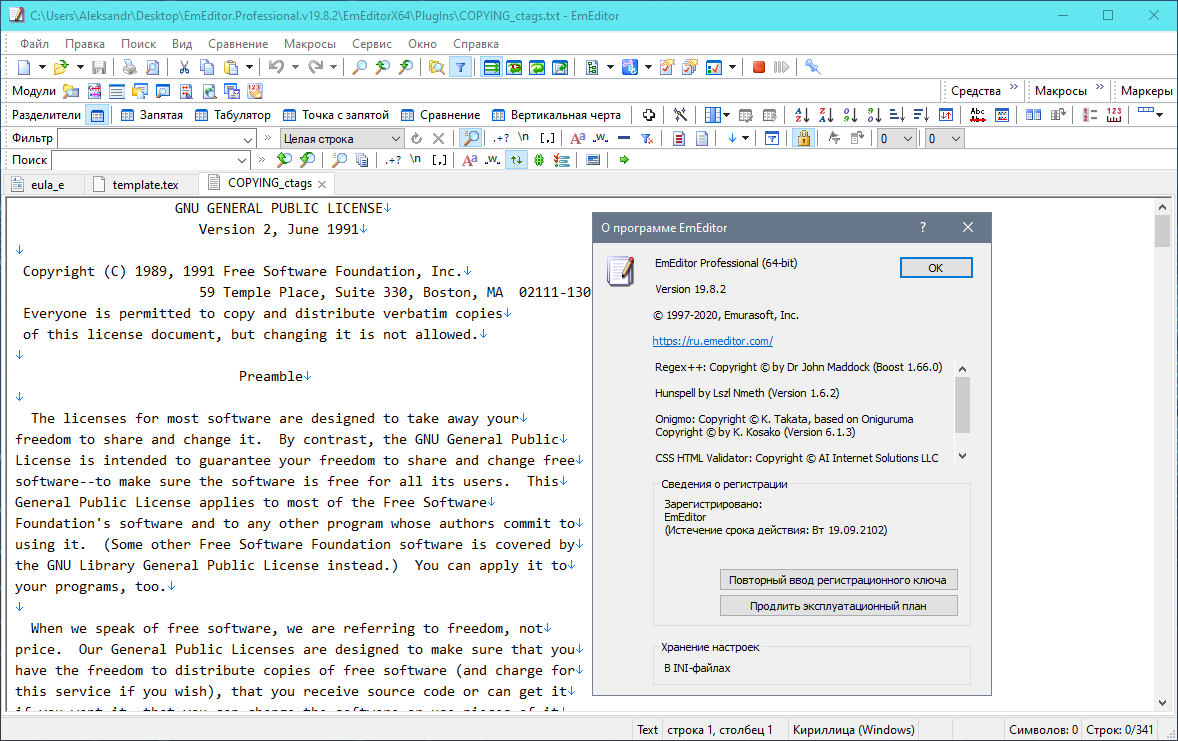
Task: Open the ru.emeditor.com link
Action: (712, 341)
